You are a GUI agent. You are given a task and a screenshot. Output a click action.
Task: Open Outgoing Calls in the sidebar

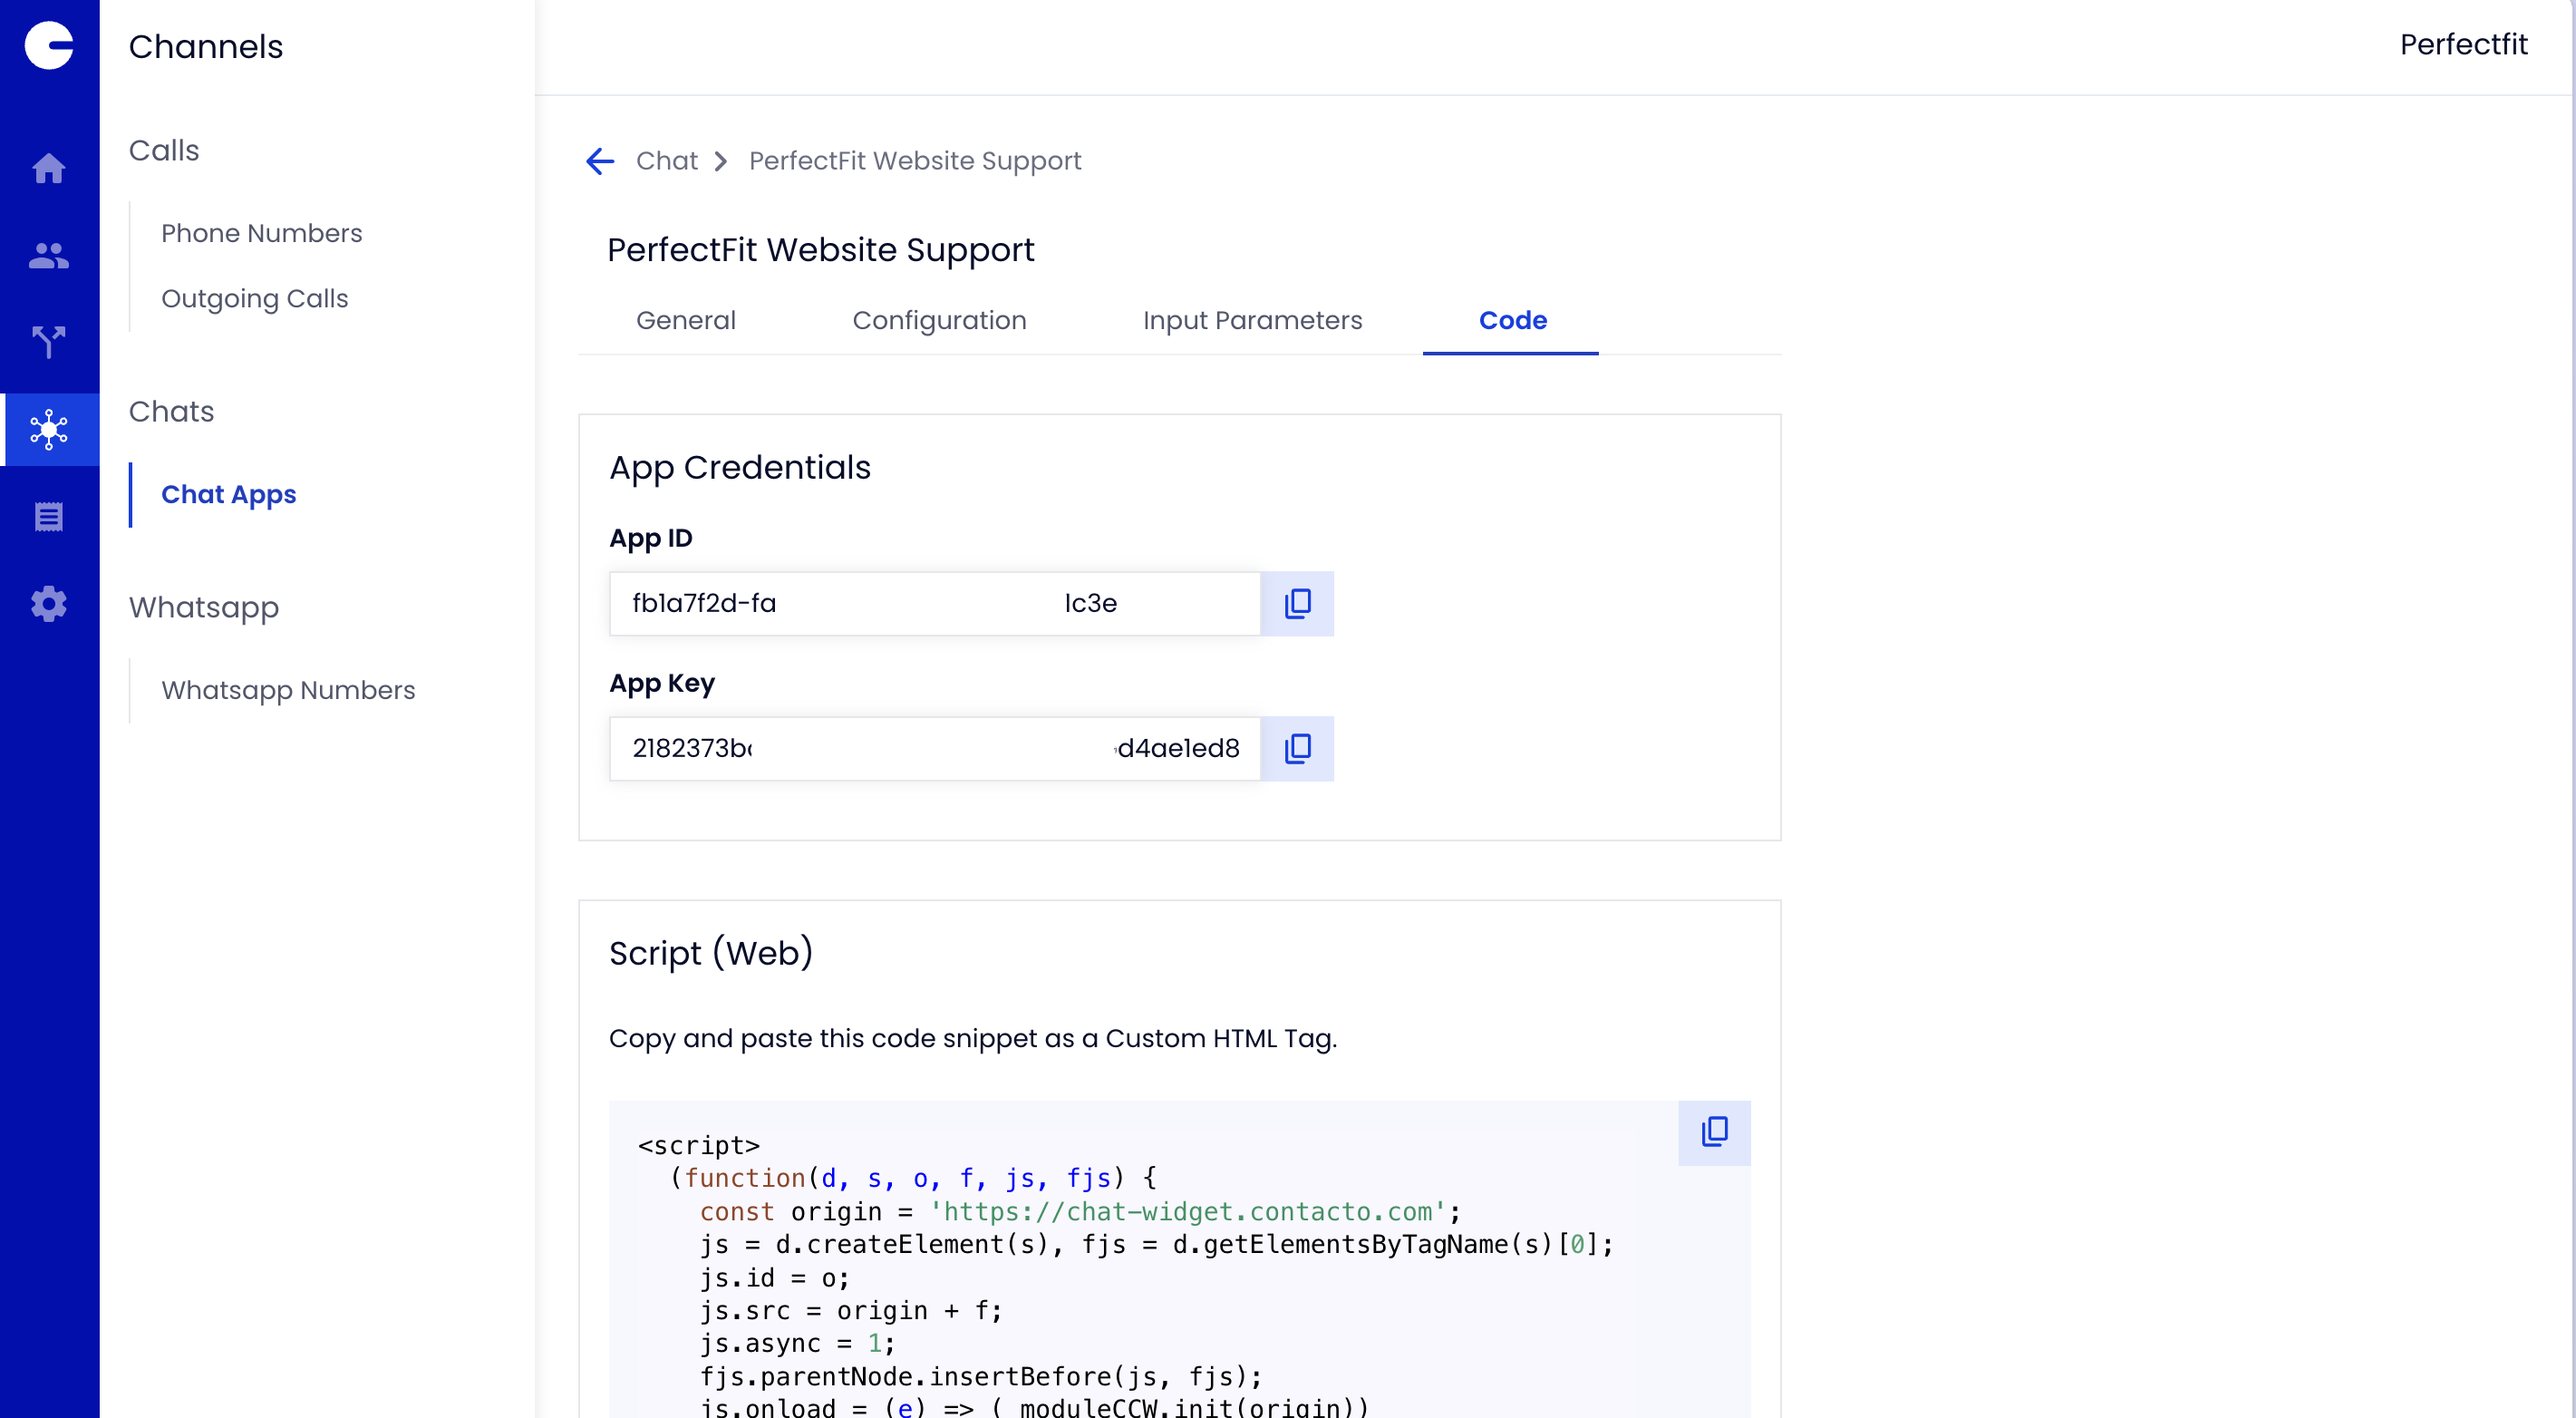[254, 298]
